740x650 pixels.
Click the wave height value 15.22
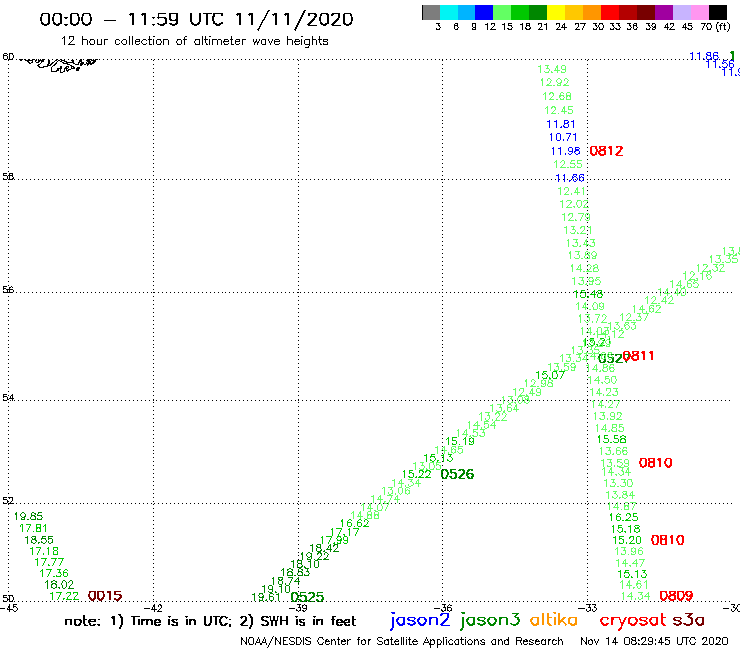tap(416, 474)
